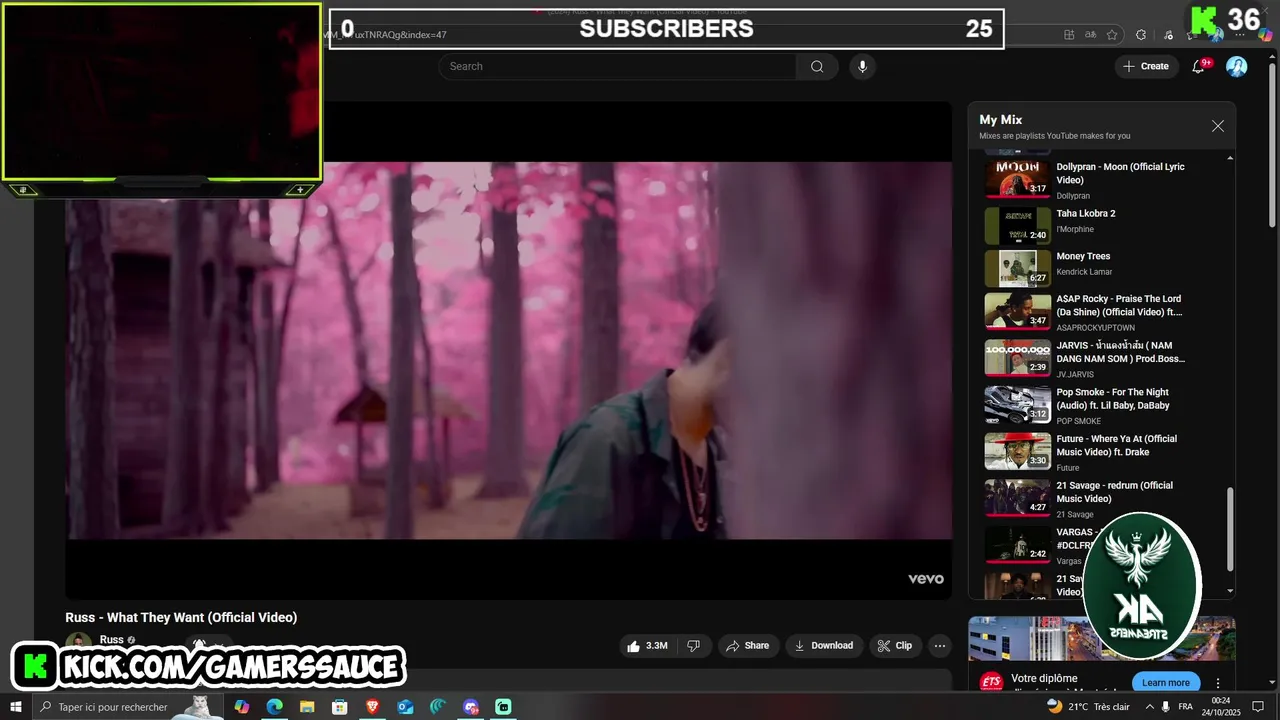This screenshot has width=1280, height=720.
Task: Click the YouTube search input field
Action: coord(617,66)
